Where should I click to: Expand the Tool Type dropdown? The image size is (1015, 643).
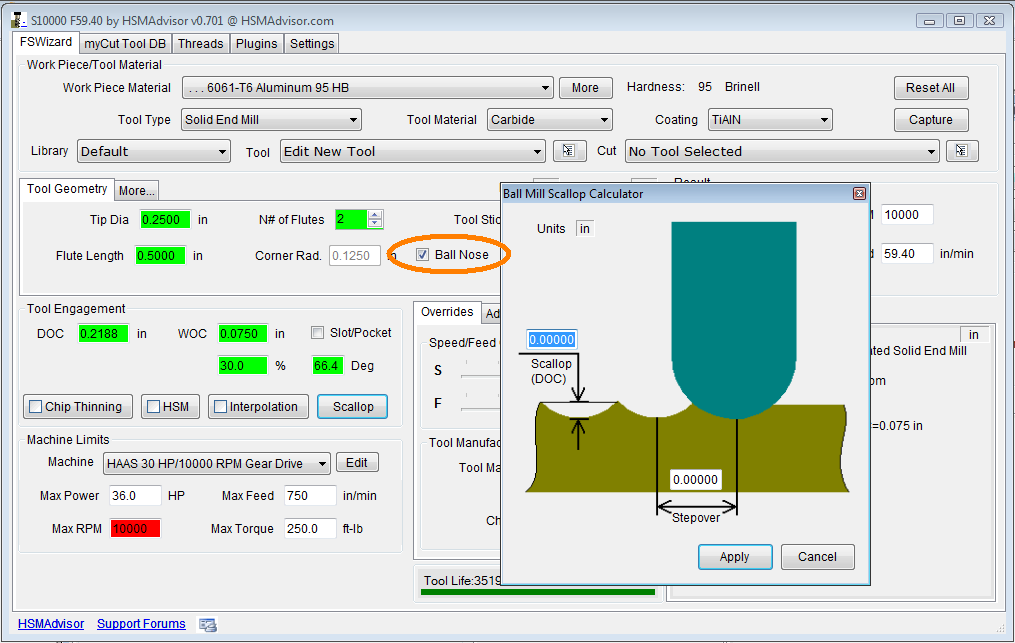tap(271, 120)
